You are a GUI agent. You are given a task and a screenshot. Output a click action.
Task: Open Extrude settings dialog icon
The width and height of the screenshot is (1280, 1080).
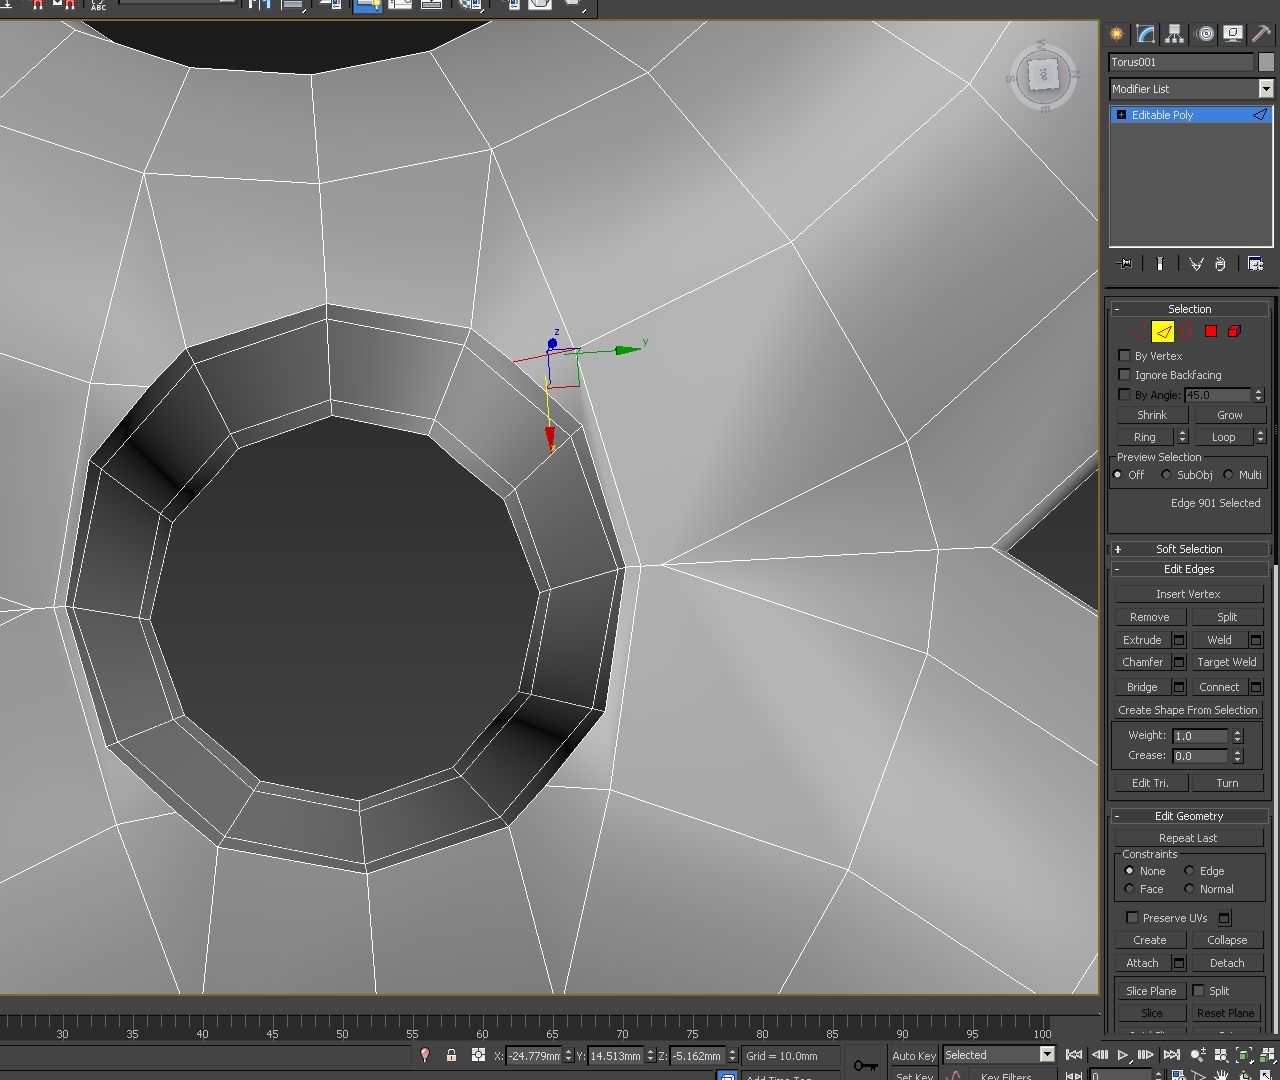click(x=1178, y=640)
